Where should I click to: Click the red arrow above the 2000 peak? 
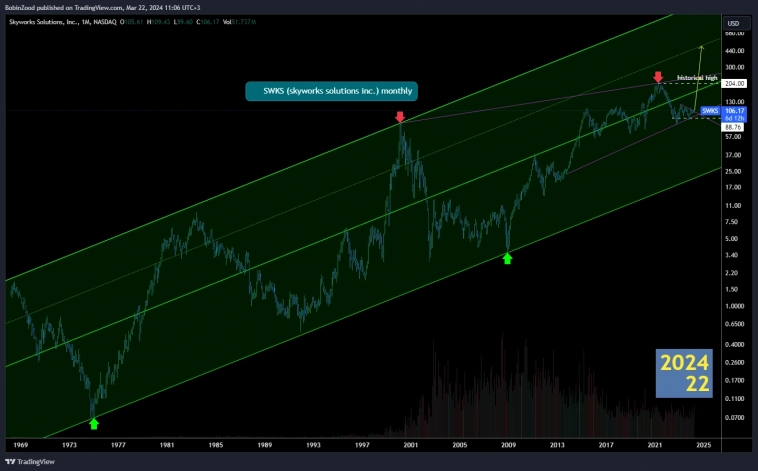coord(400,117)
